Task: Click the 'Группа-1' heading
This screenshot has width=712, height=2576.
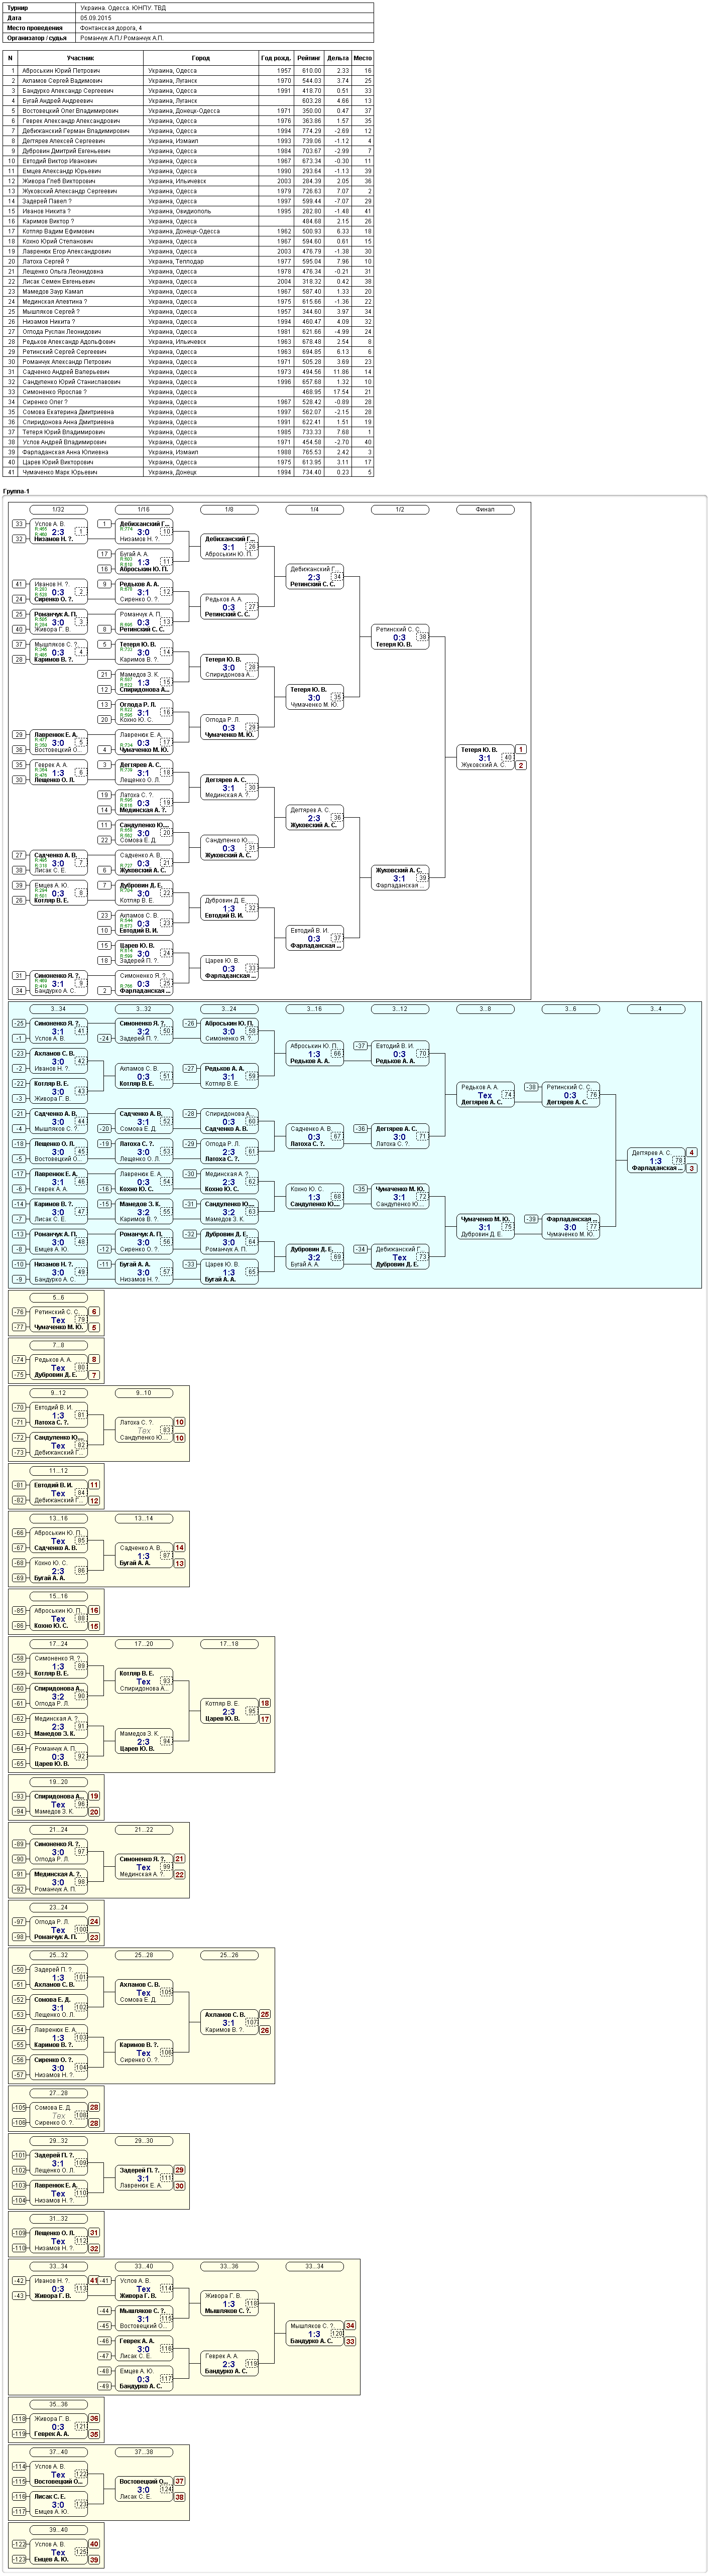Action: click(17, 492)
